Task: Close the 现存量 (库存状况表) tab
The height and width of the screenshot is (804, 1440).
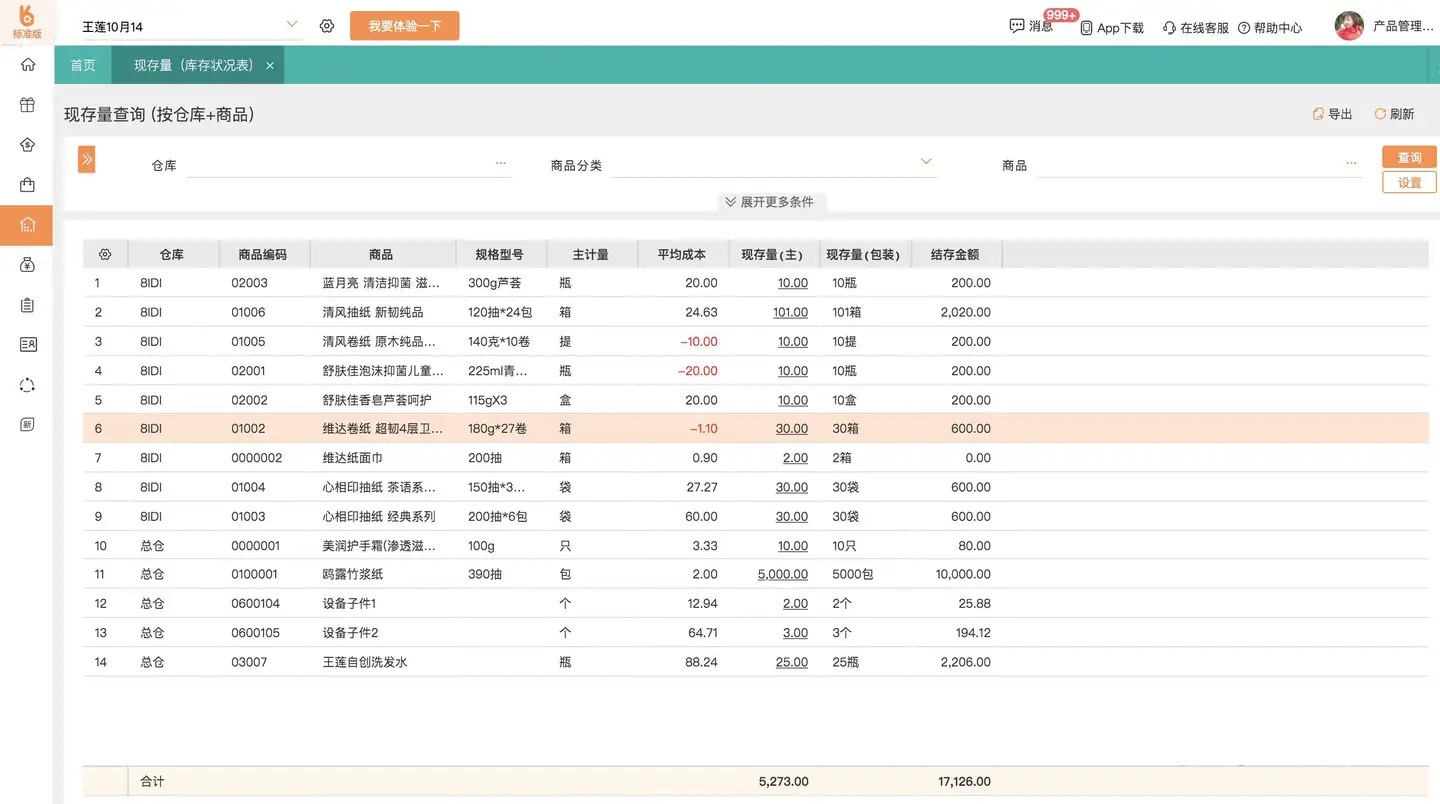Action: click(270, 66)
